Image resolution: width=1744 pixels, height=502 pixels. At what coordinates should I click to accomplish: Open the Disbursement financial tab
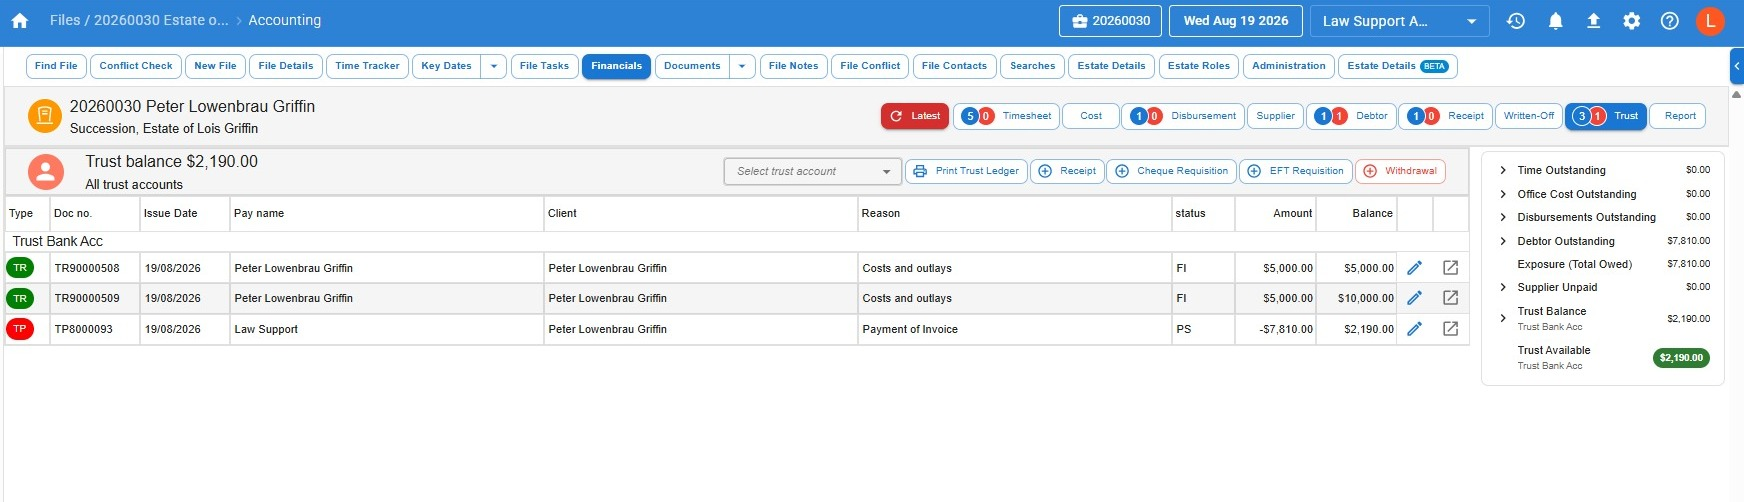pos(1183,116)
